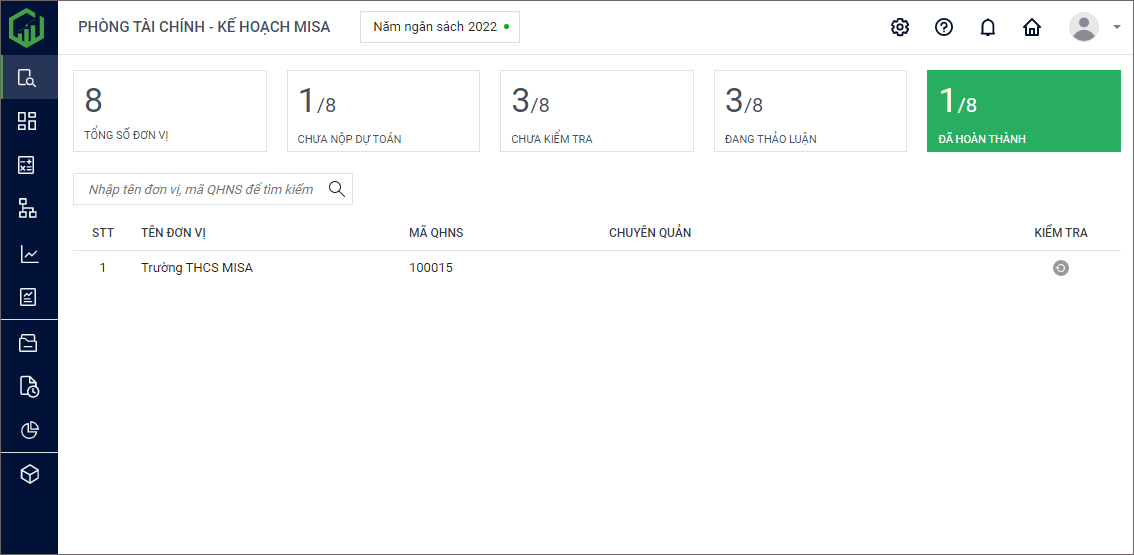Expand the user avatar dropdown arrow
This screenshot has width=1134, height=555.
point(1116,27)
